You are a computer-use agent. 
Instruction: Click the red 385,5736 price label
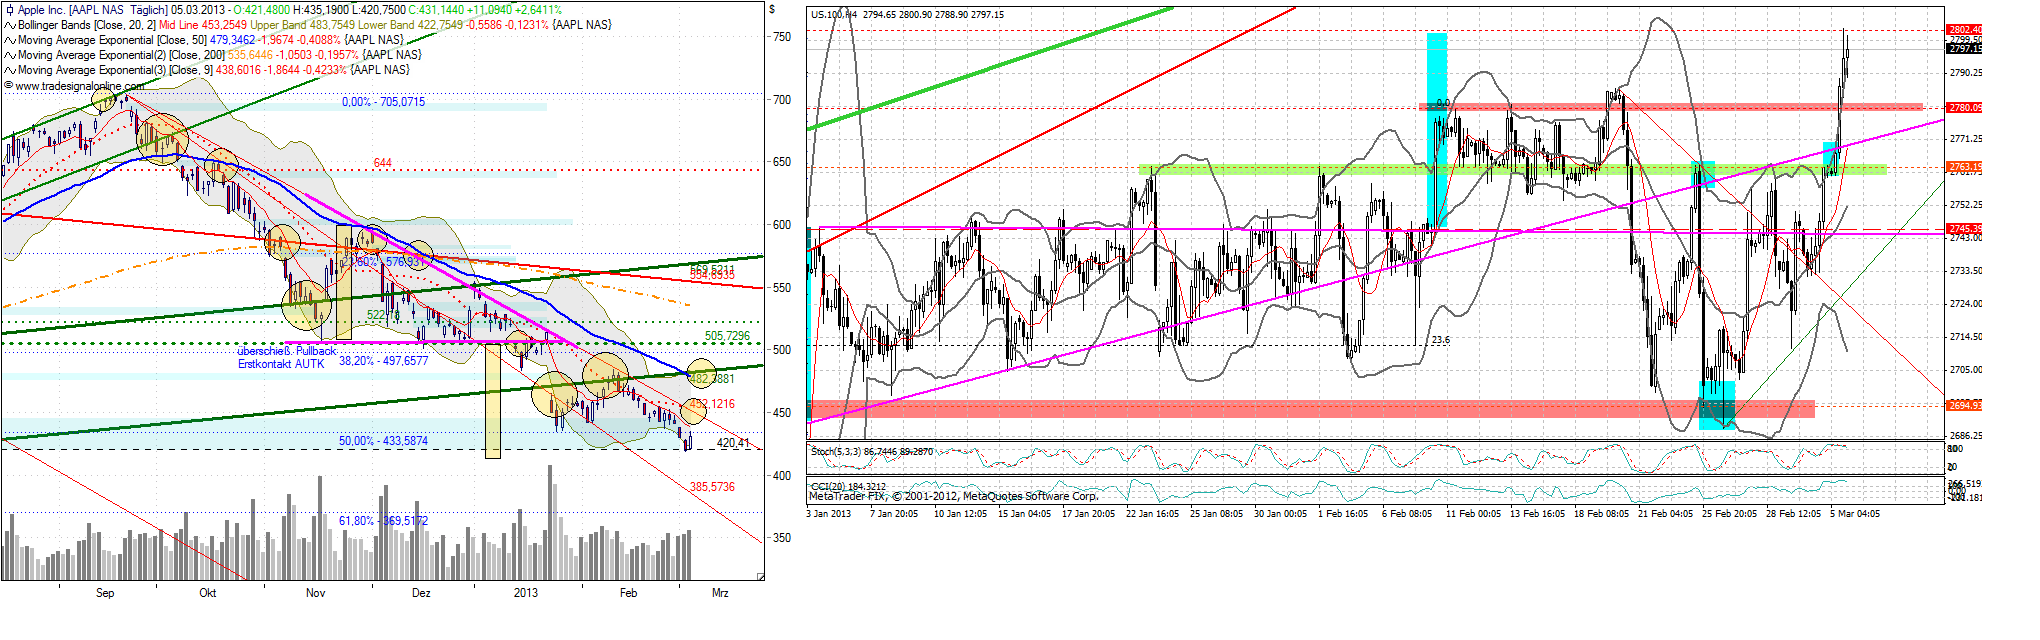pyautogui.click(x=712, y=487)
